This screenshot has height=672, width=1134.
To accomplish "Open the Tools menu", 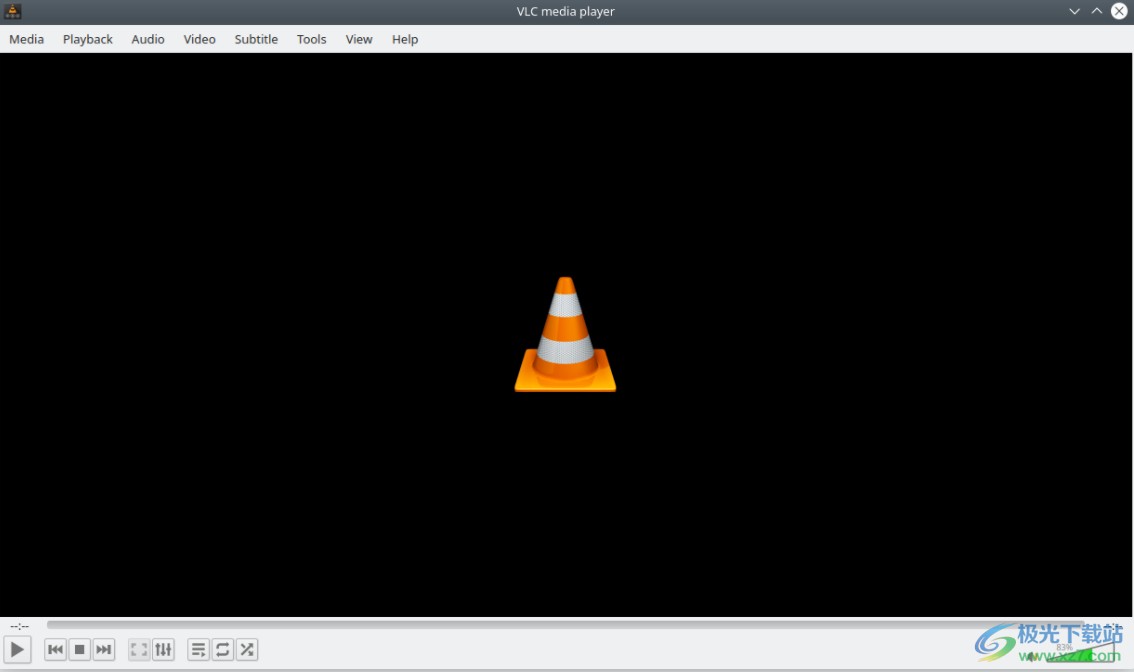I will 312,39.
